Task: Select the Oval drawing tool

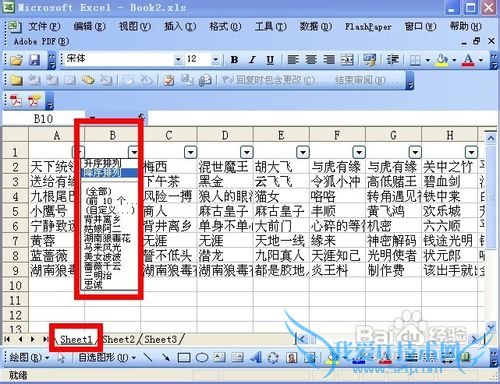Action: click(202, 358)
